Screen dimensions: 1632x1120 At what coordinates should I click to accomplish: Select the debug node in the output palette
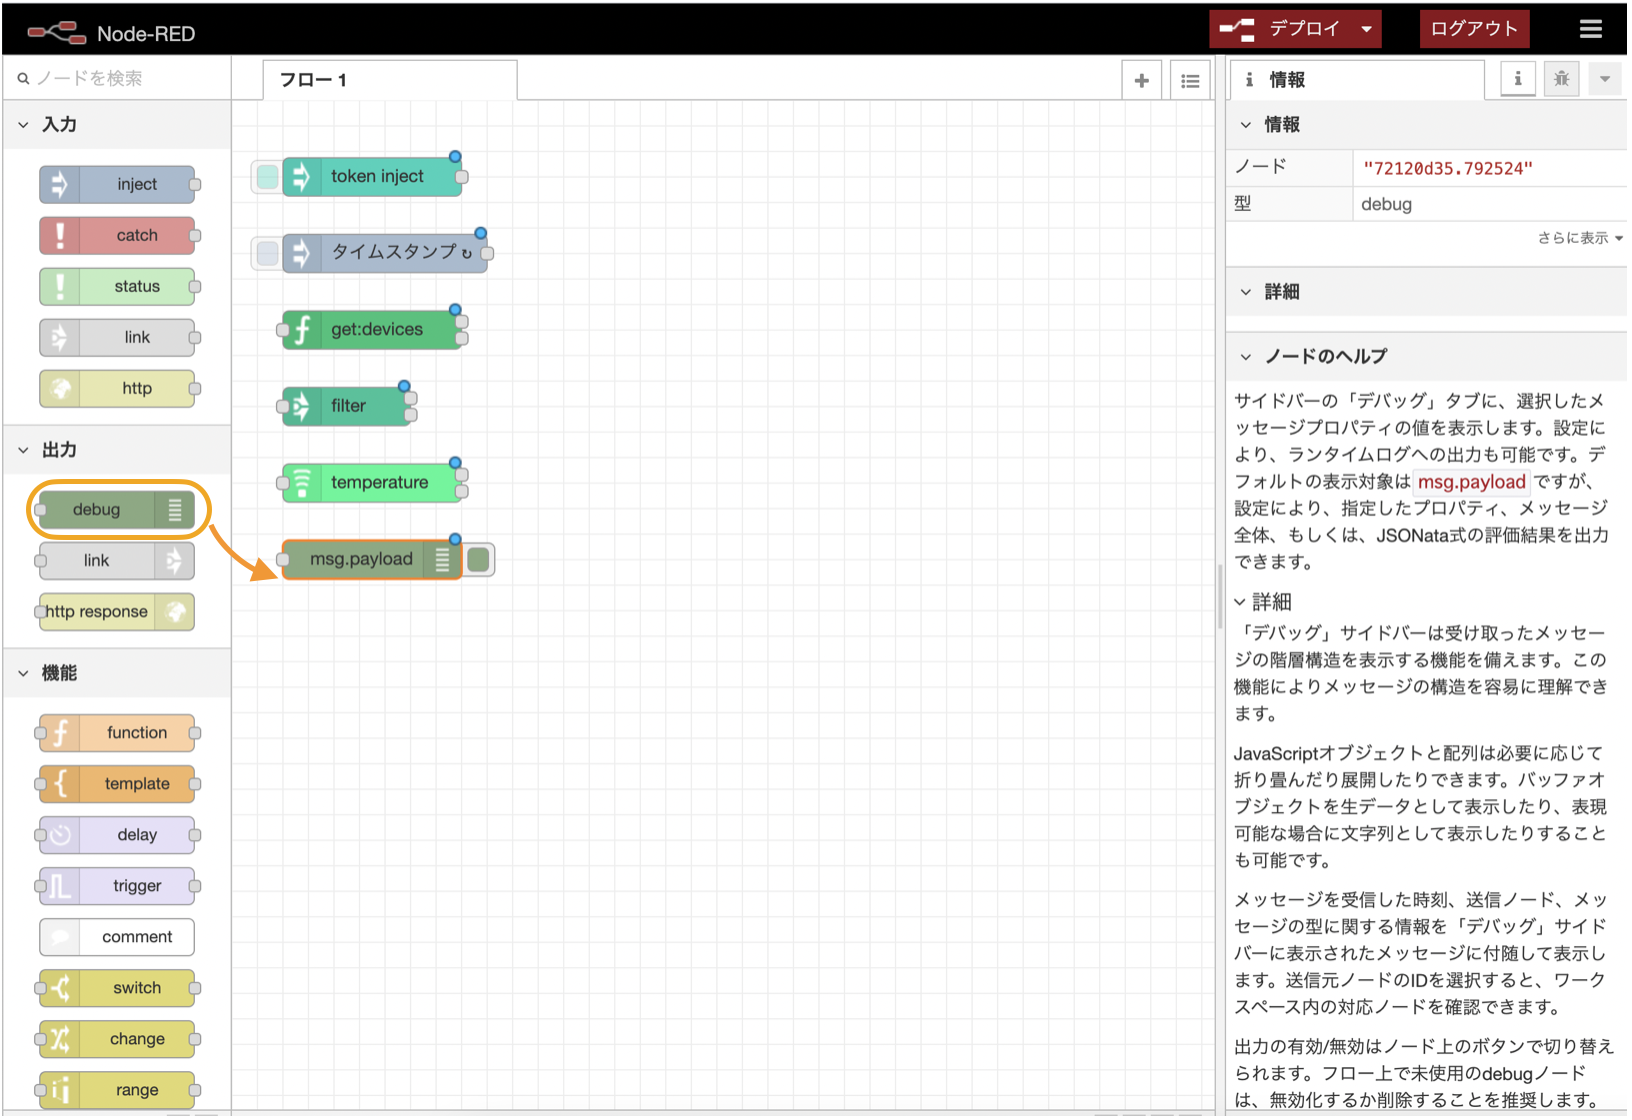[117, 509]
